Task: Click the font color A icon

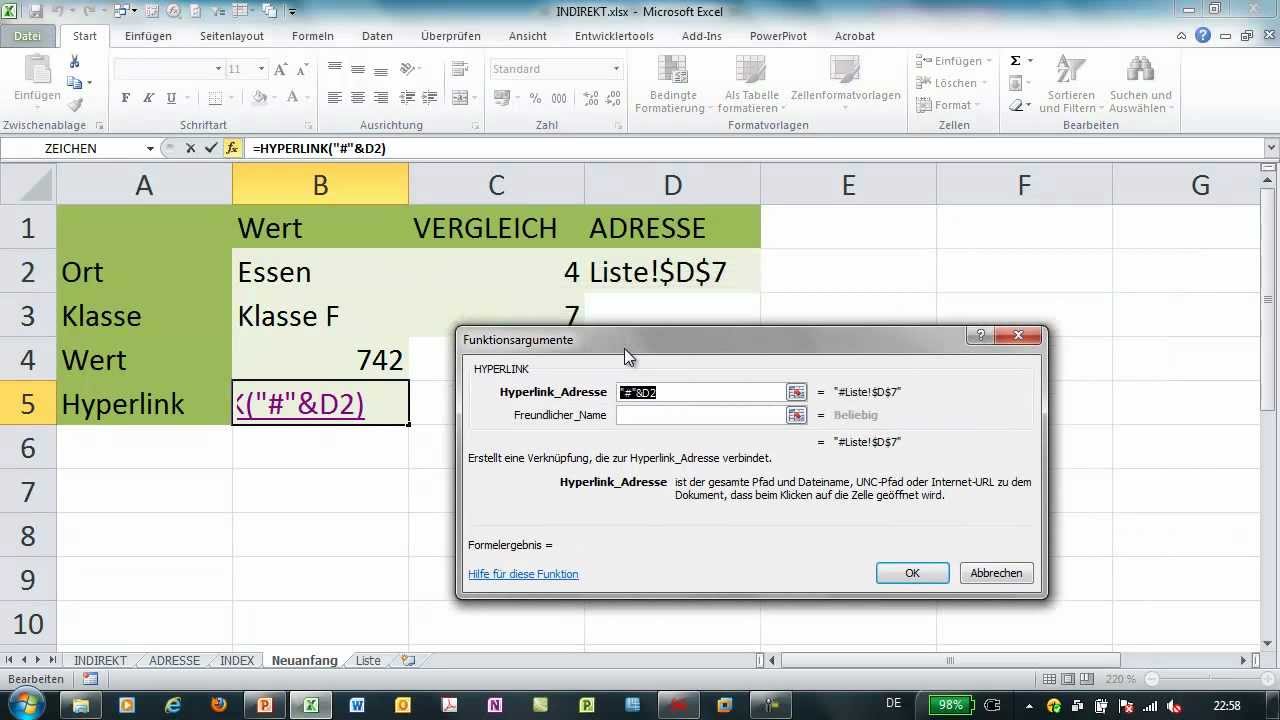Action: (x=293, y=98)
